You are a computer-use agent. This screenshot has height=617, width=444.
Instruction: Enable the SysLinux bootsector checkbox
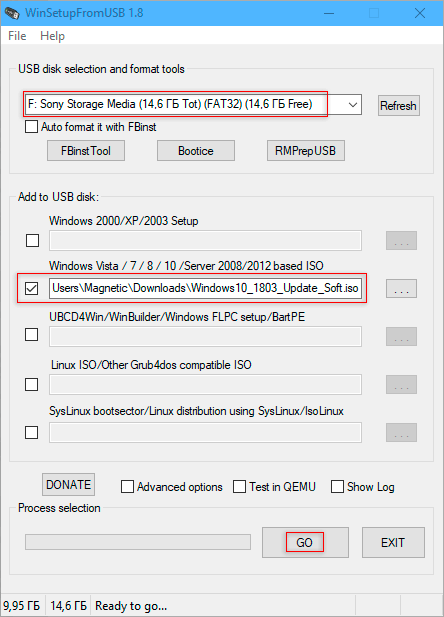pyautogui.click(x=31, y=432)
